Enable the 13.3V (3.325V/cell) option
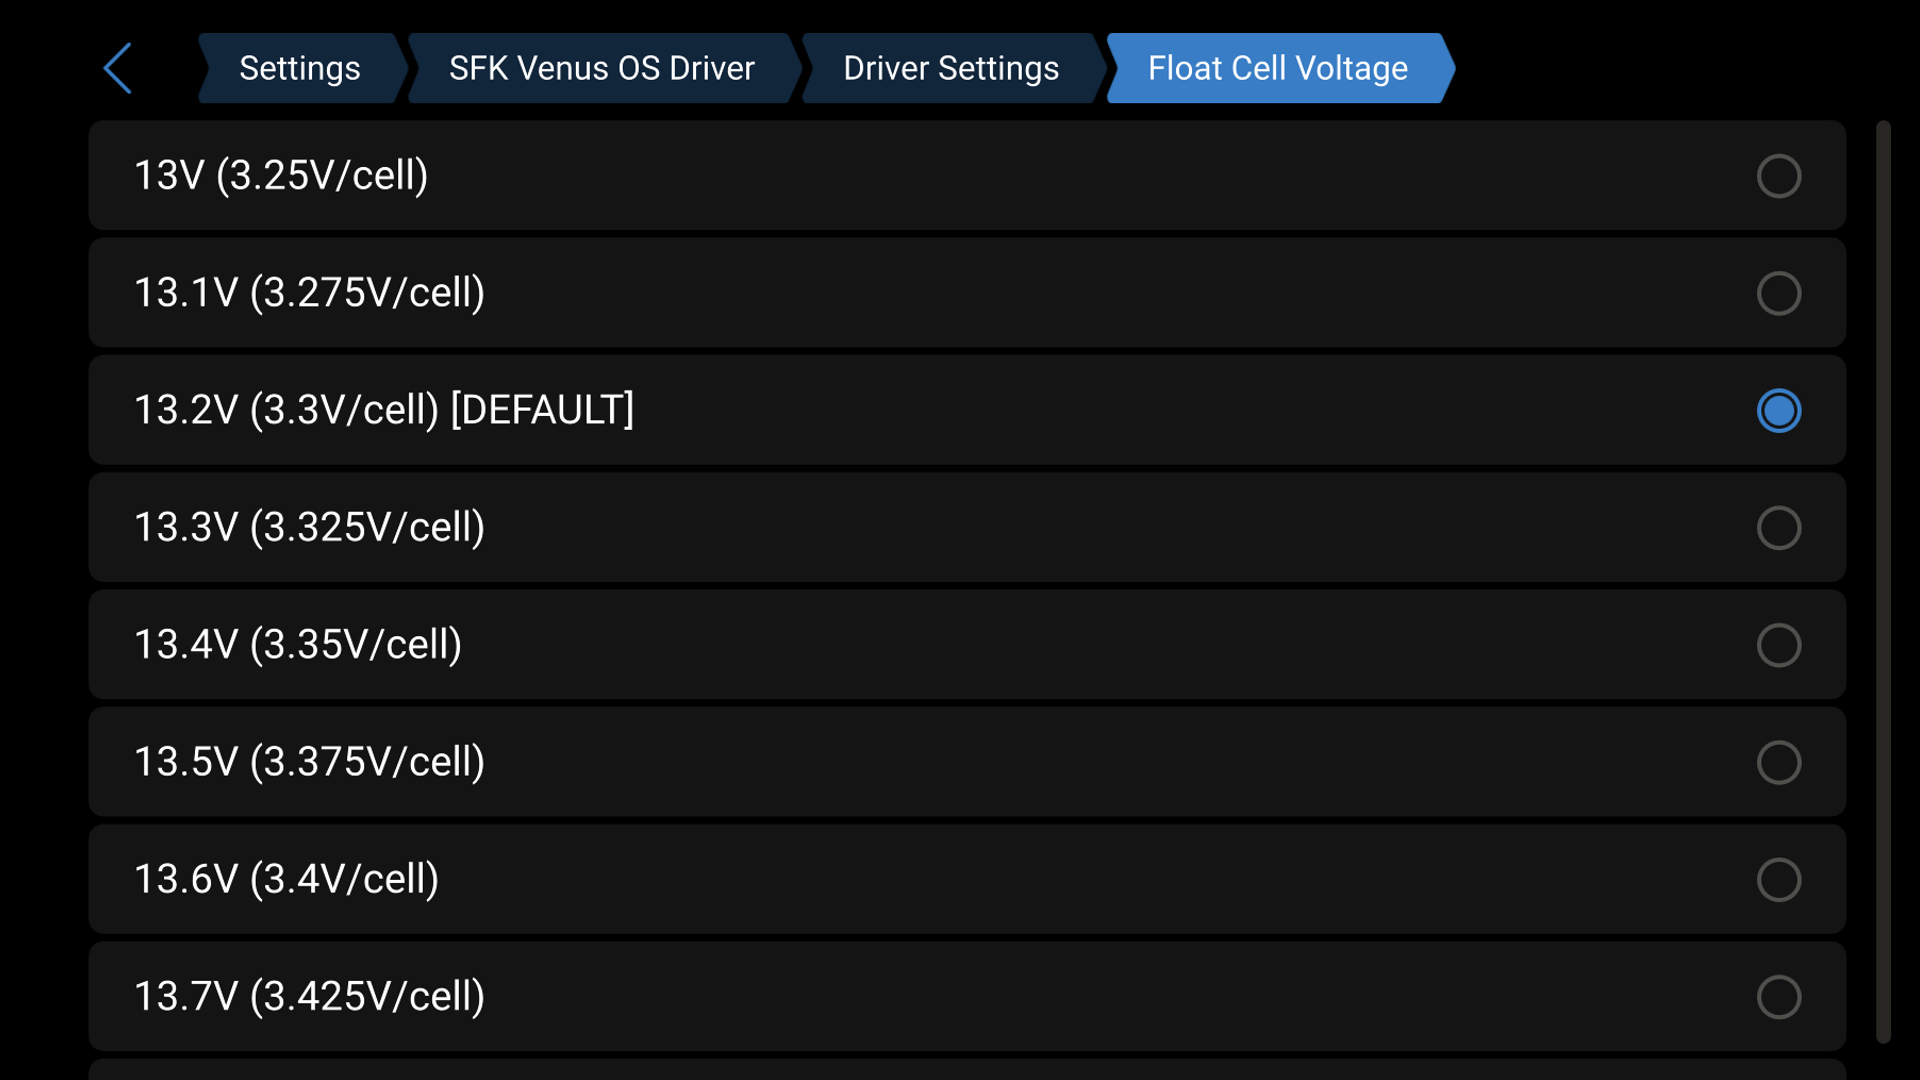This screenshot has height=1080, width=1920. pos(1779,528)
